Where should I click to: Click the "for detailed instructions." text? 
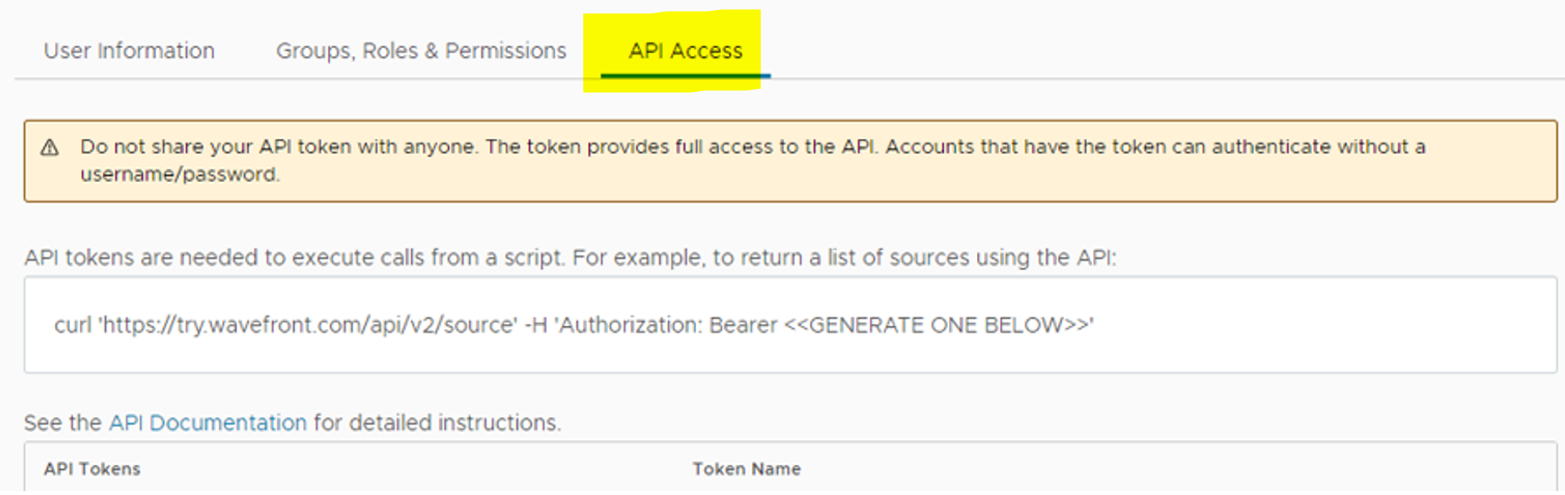point(437,423)
